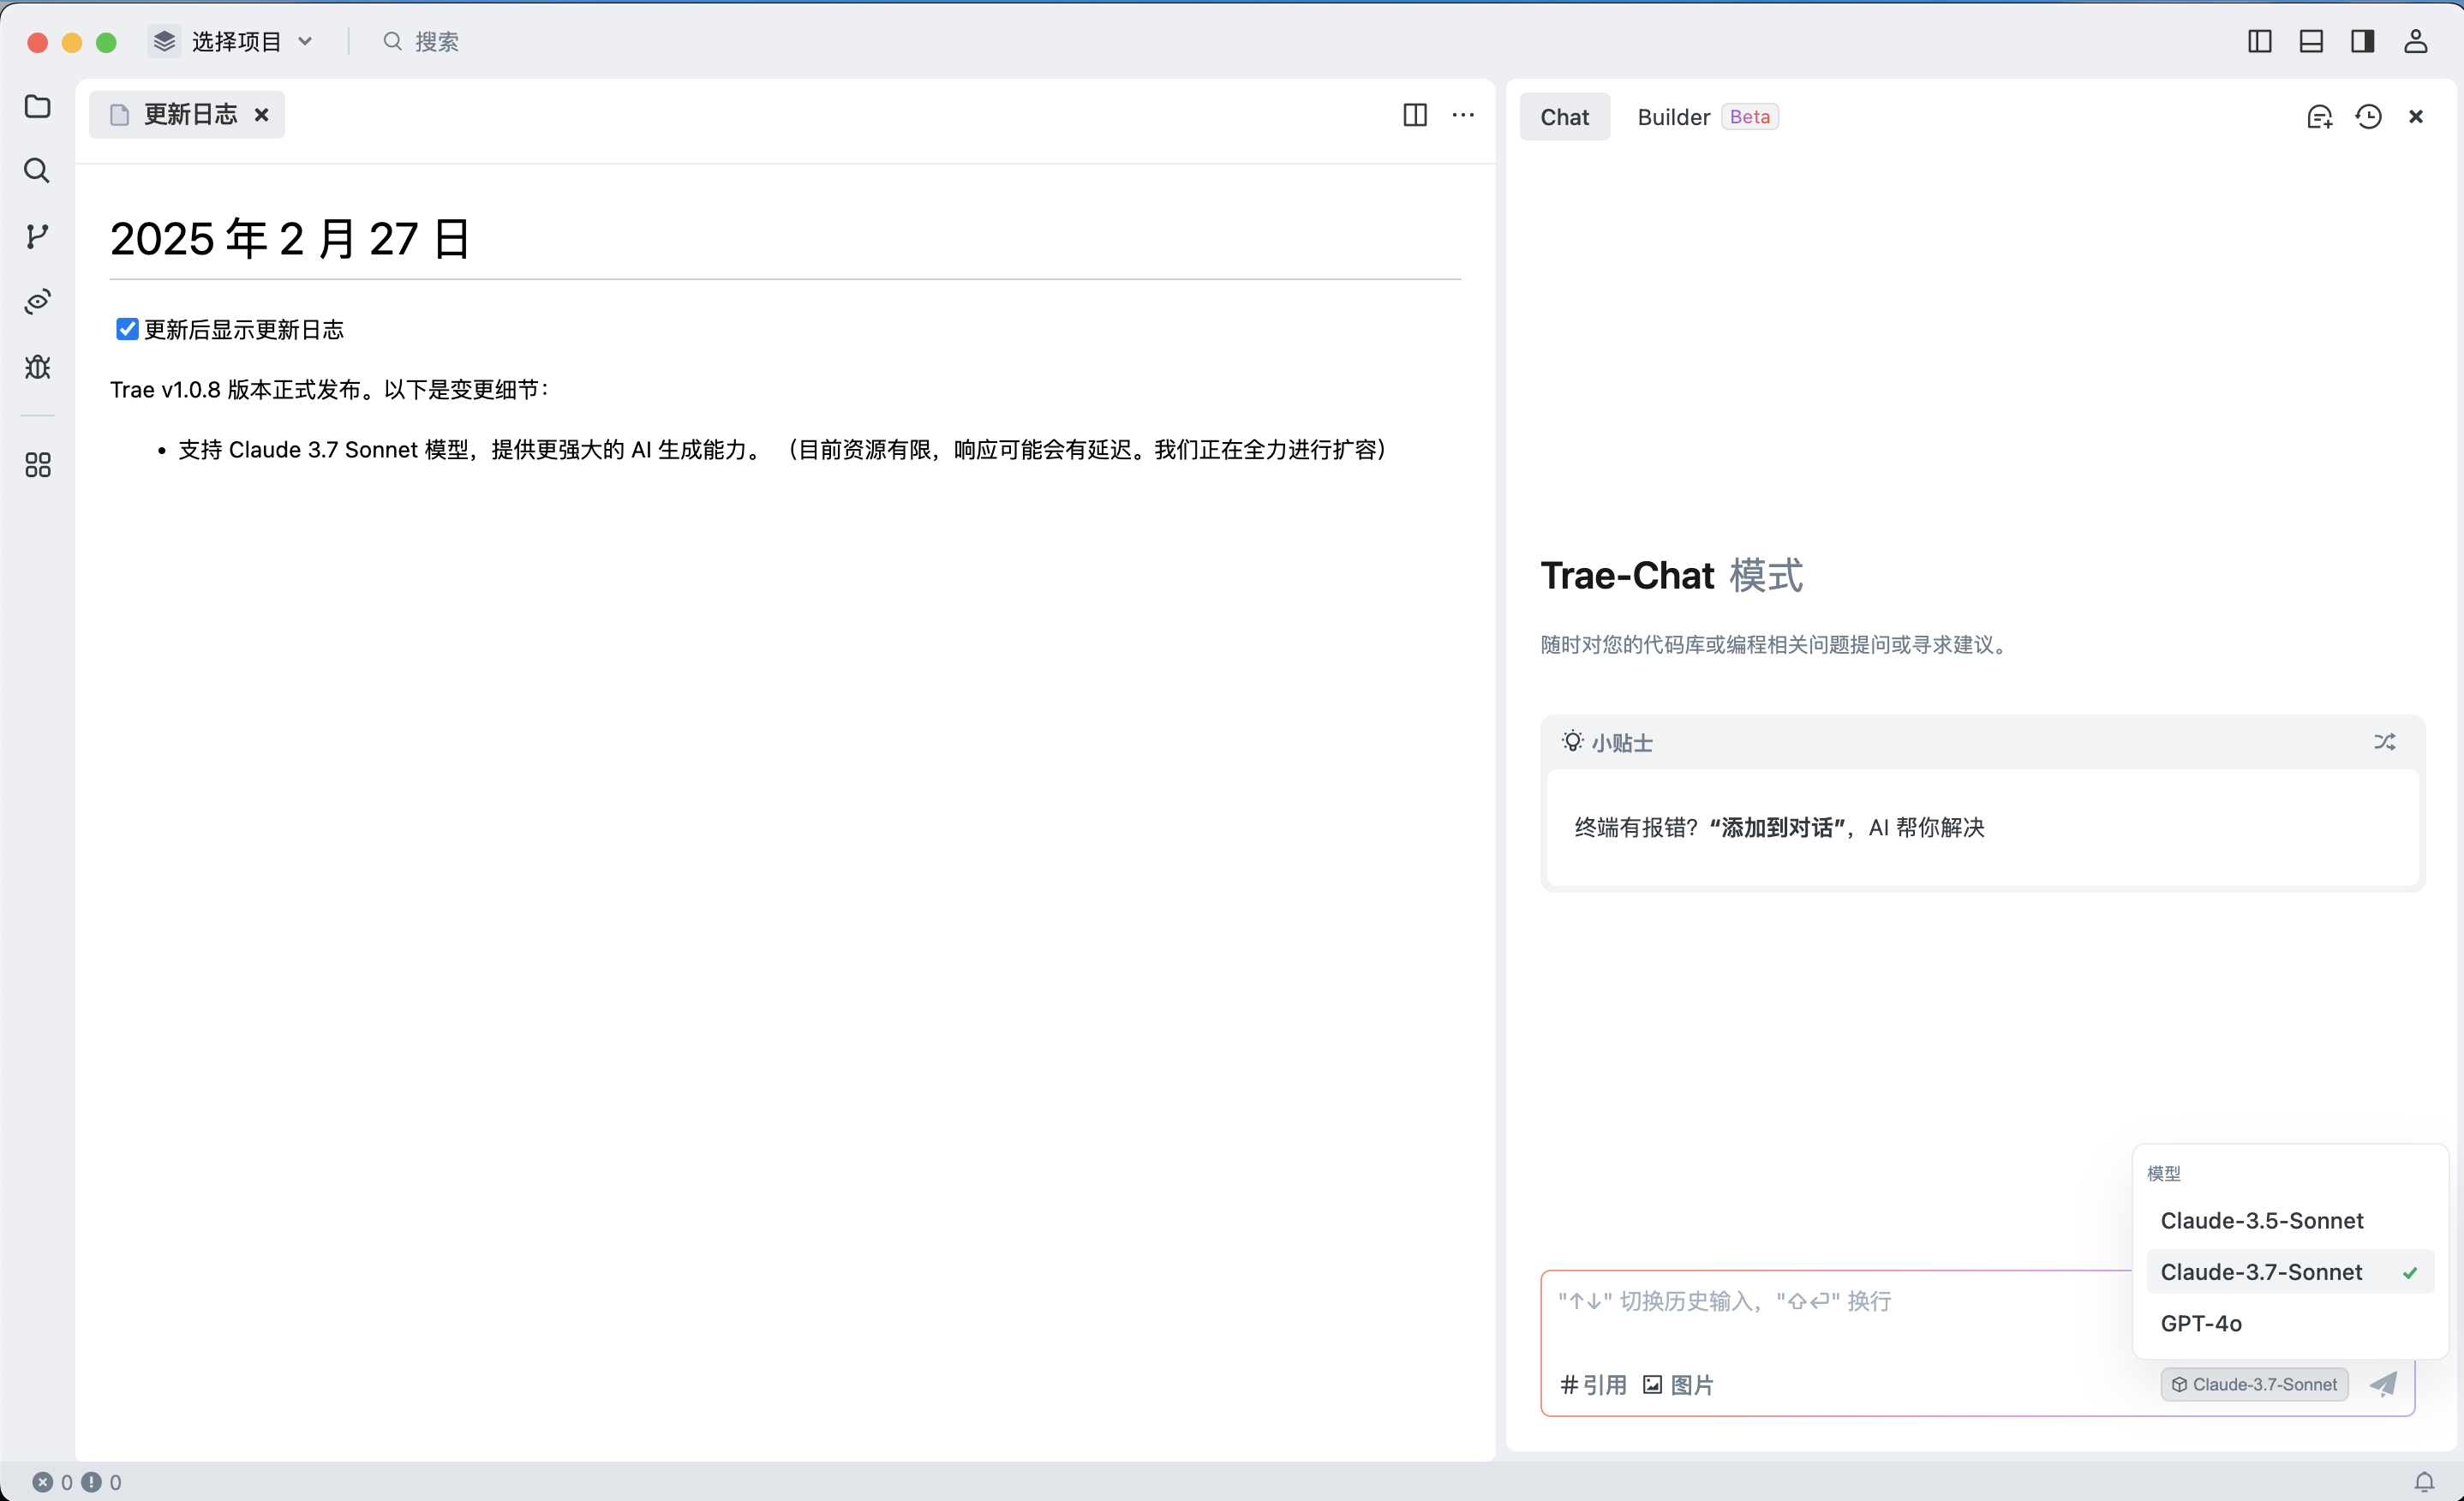2464x1501 pixels.
Task: Open the source control branch icon
Action: tap(37, 236)
